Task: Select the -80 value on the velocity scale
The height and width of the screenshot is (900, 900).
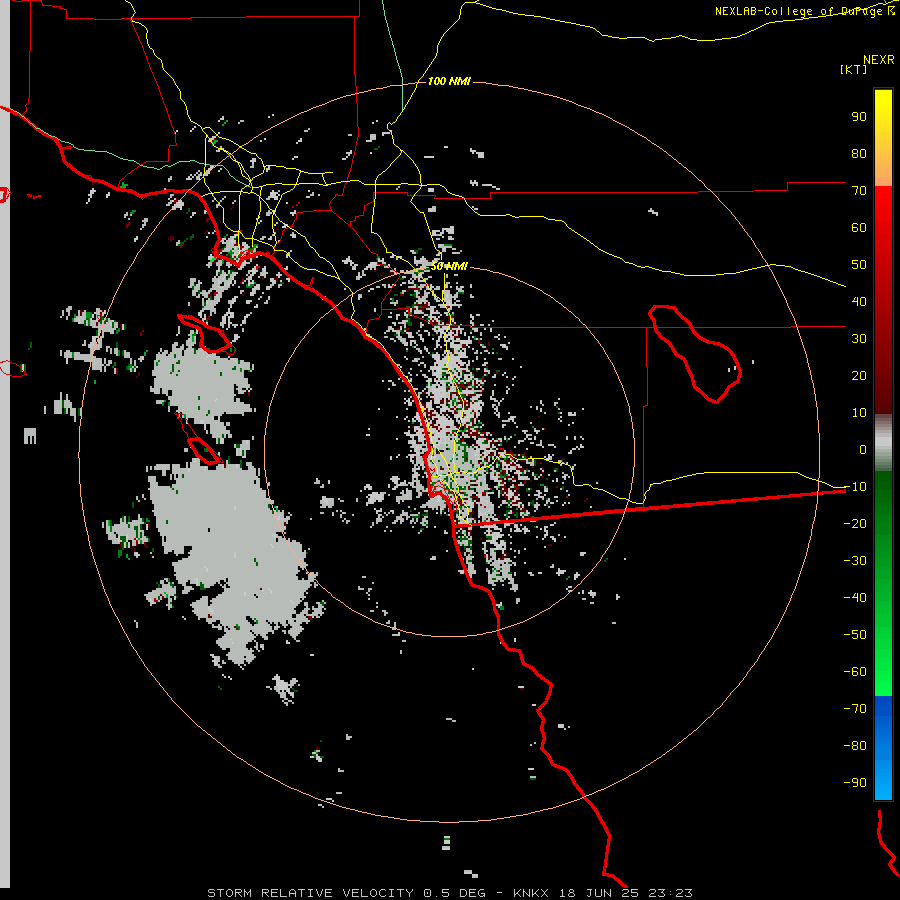Action: pyautogui.click(x=855, y=746)
